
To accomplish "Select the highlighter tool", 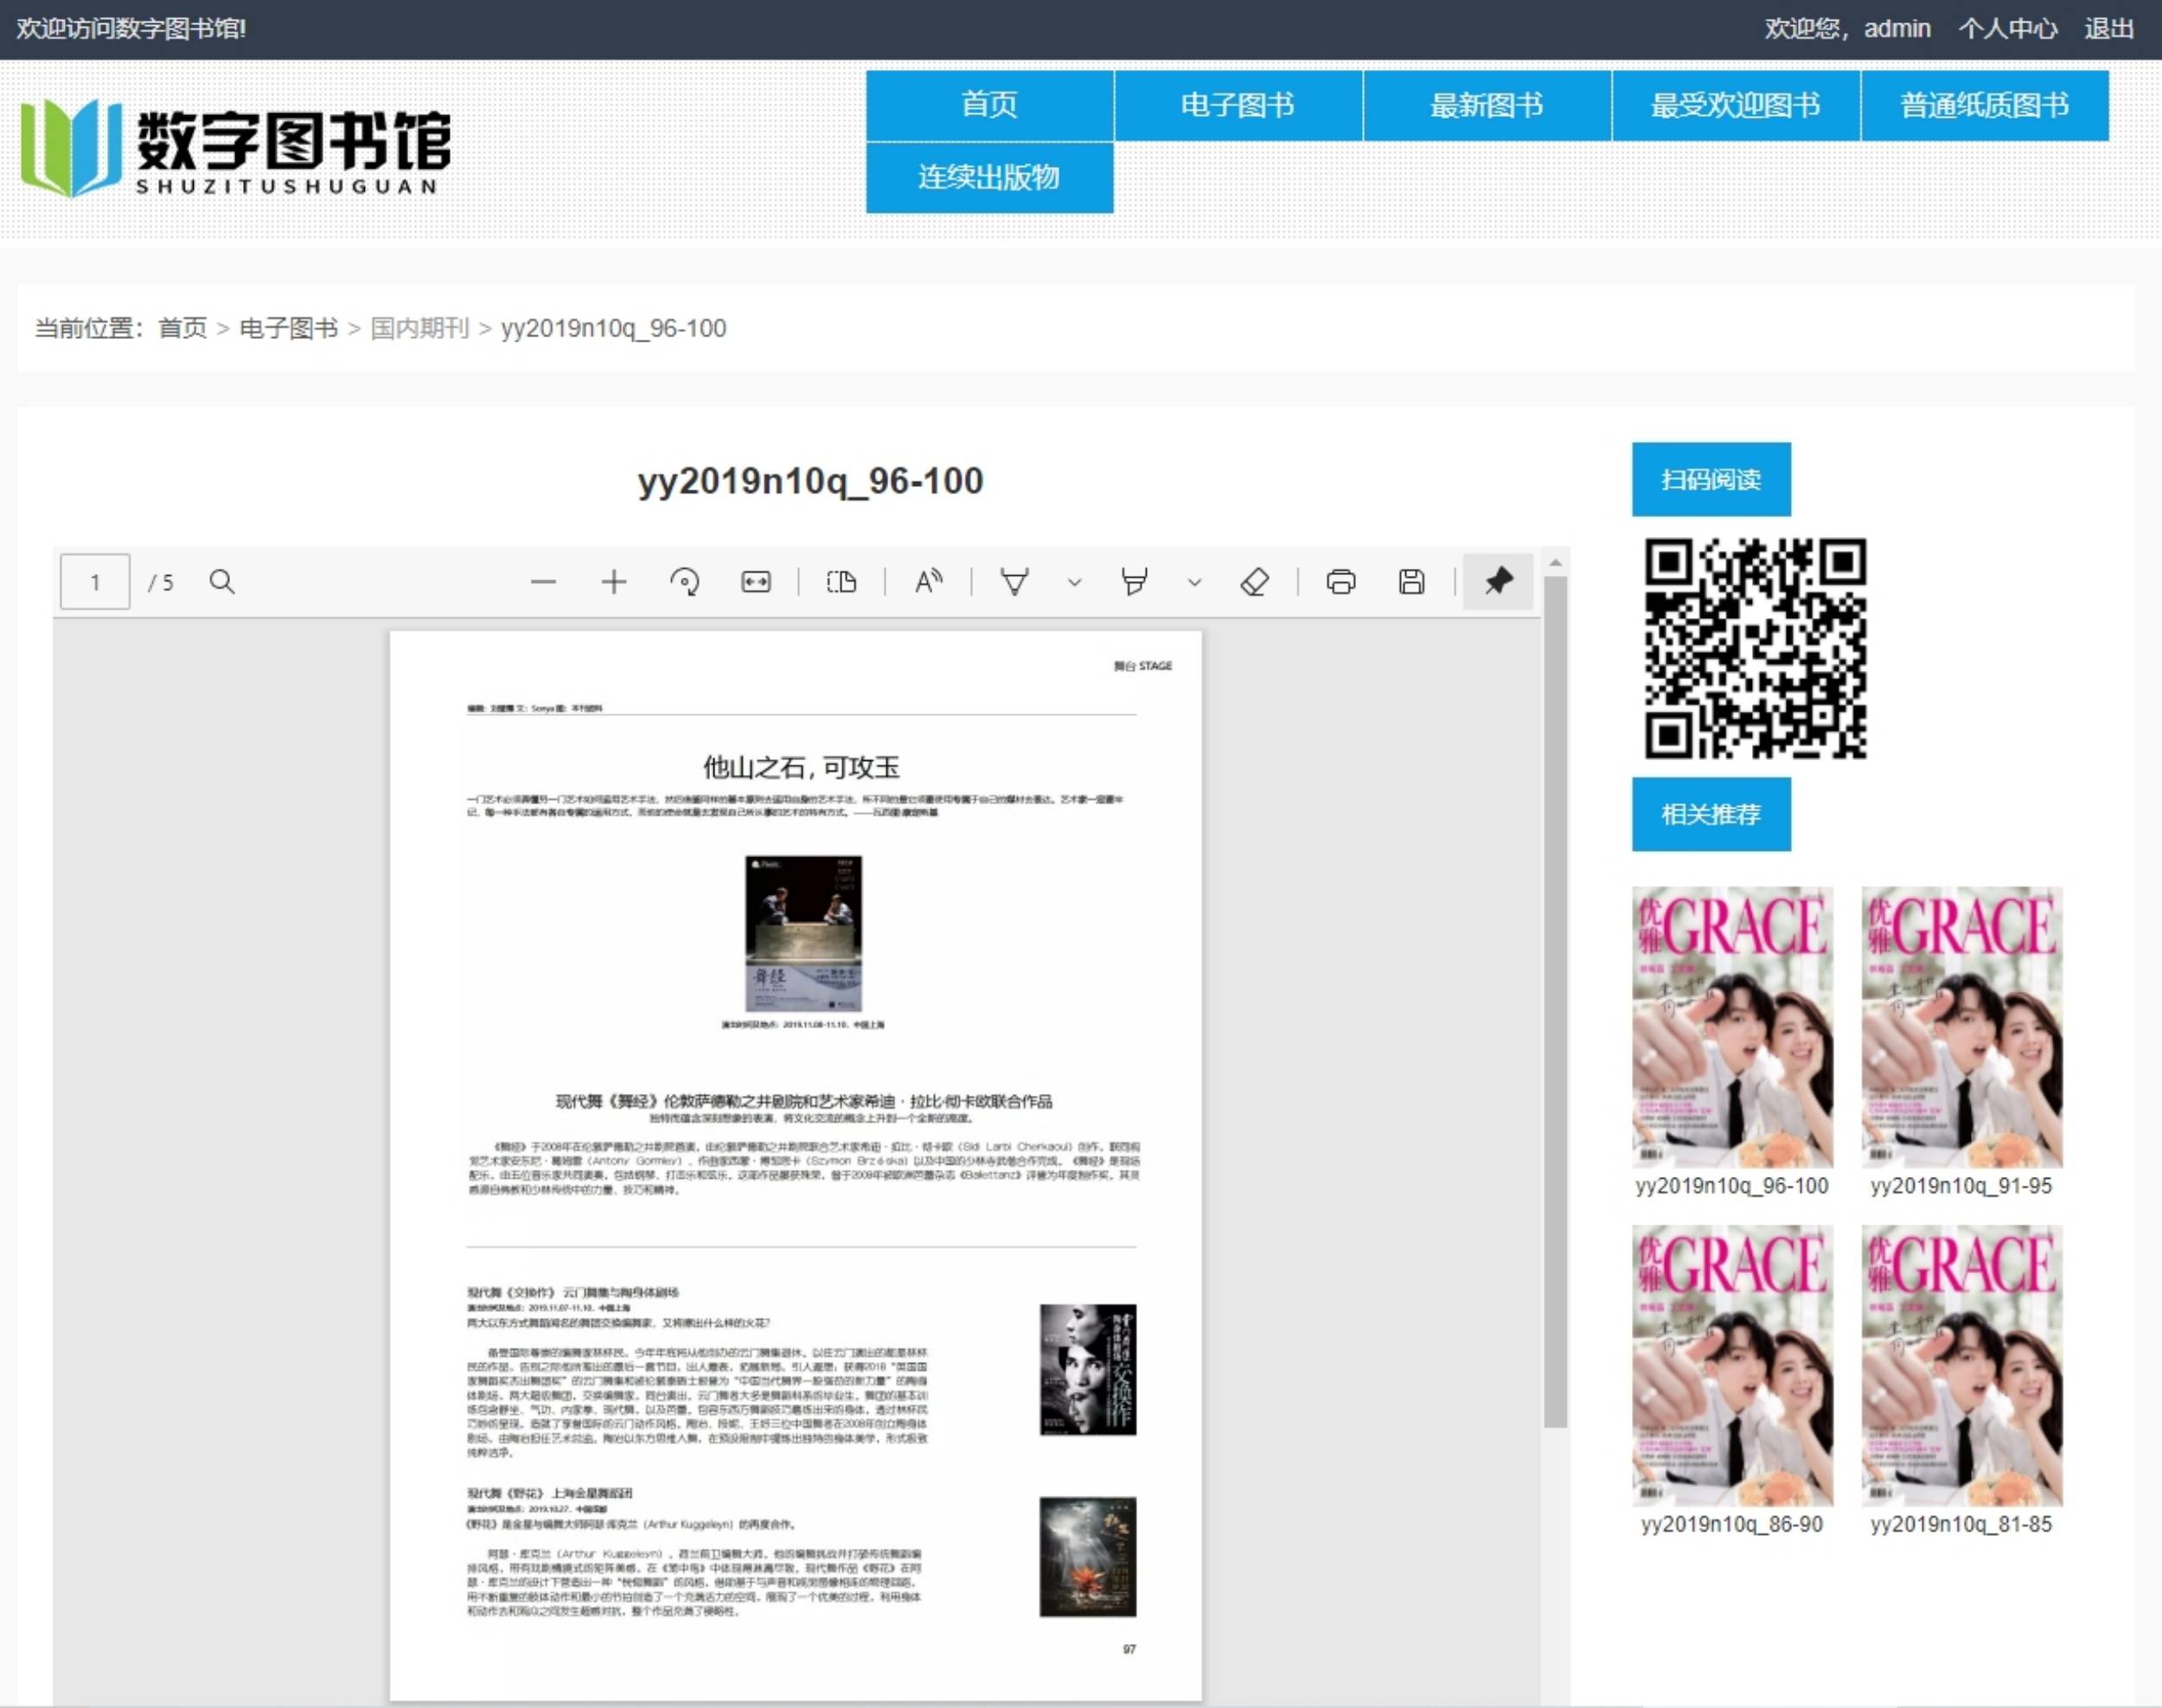I will click(1134, 582).
